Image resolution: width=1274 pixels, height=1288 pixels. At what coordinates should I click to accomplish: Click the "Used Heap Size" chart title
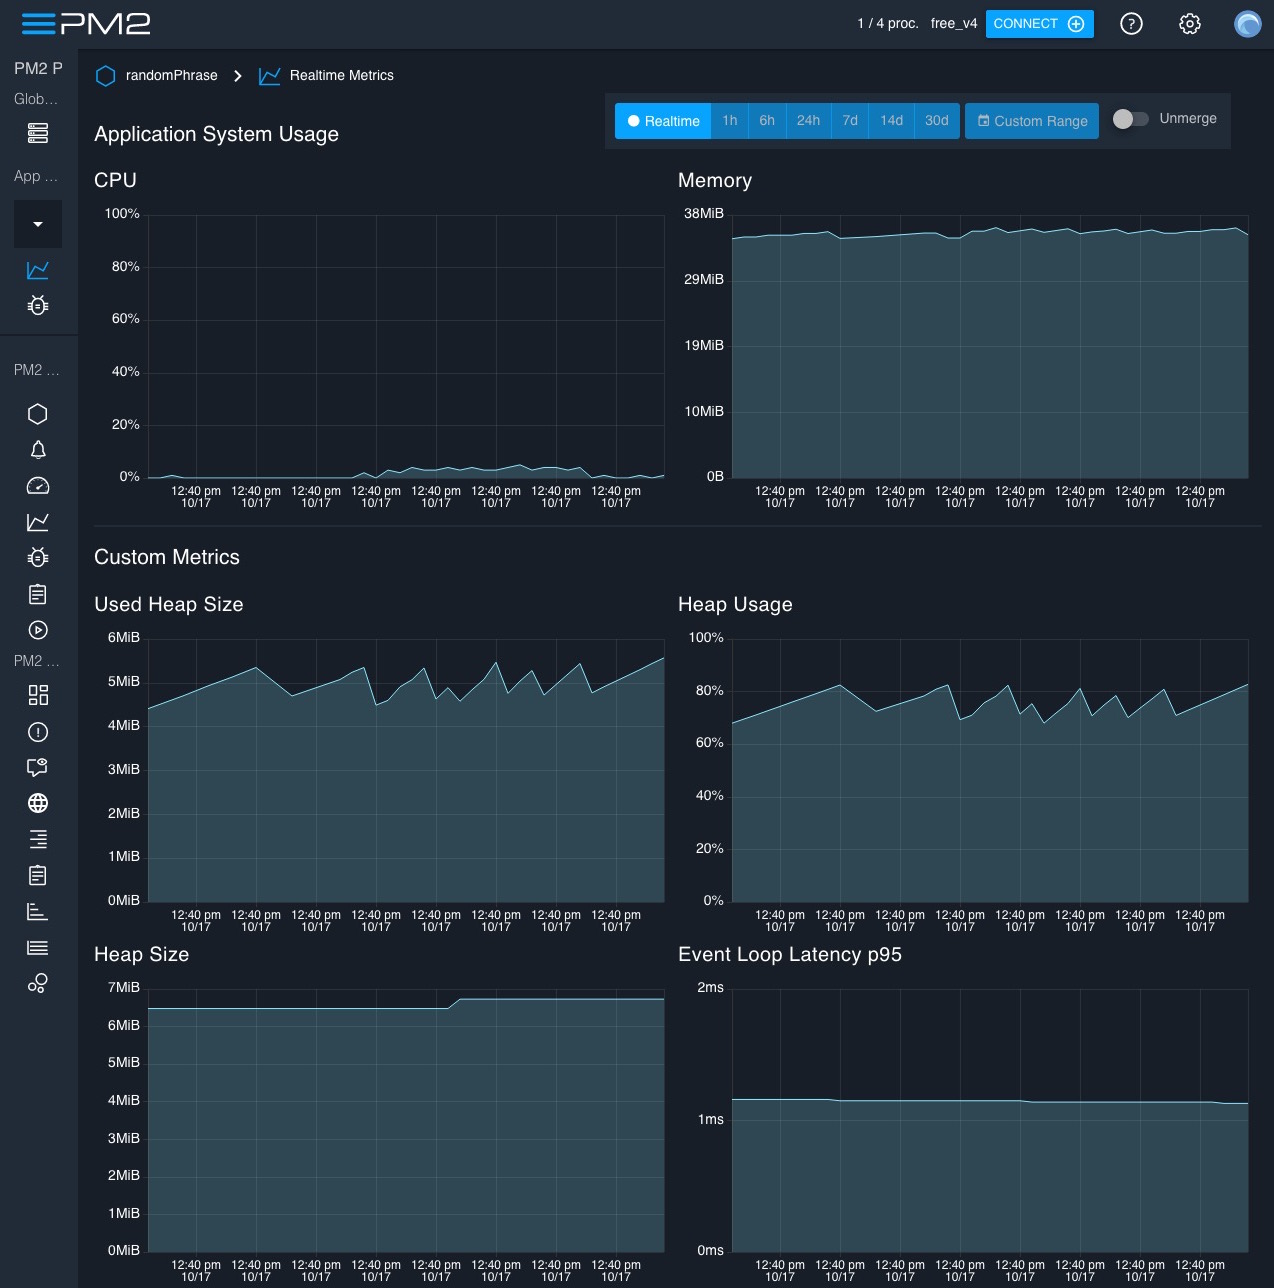coord(169,604)
